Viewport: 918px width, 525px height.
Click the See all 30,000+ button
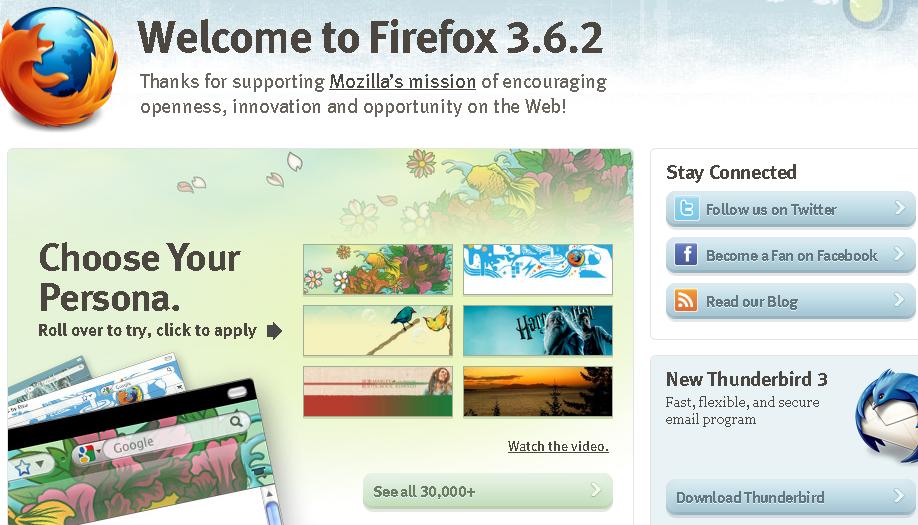pos(488,491)
